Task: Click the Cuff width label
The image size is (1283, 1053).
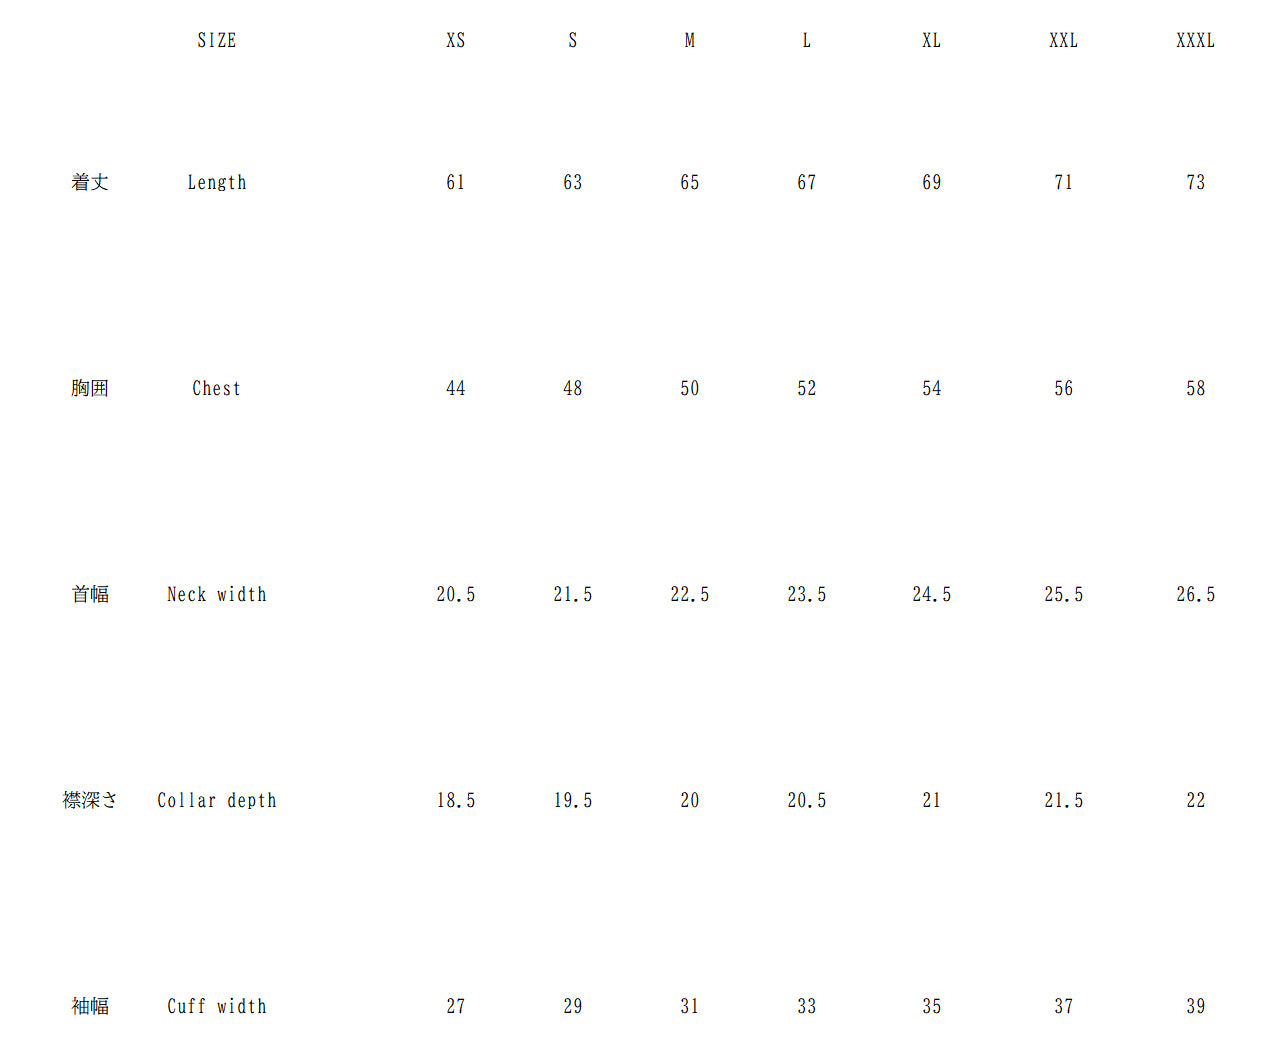Action: click(217, 1006)
